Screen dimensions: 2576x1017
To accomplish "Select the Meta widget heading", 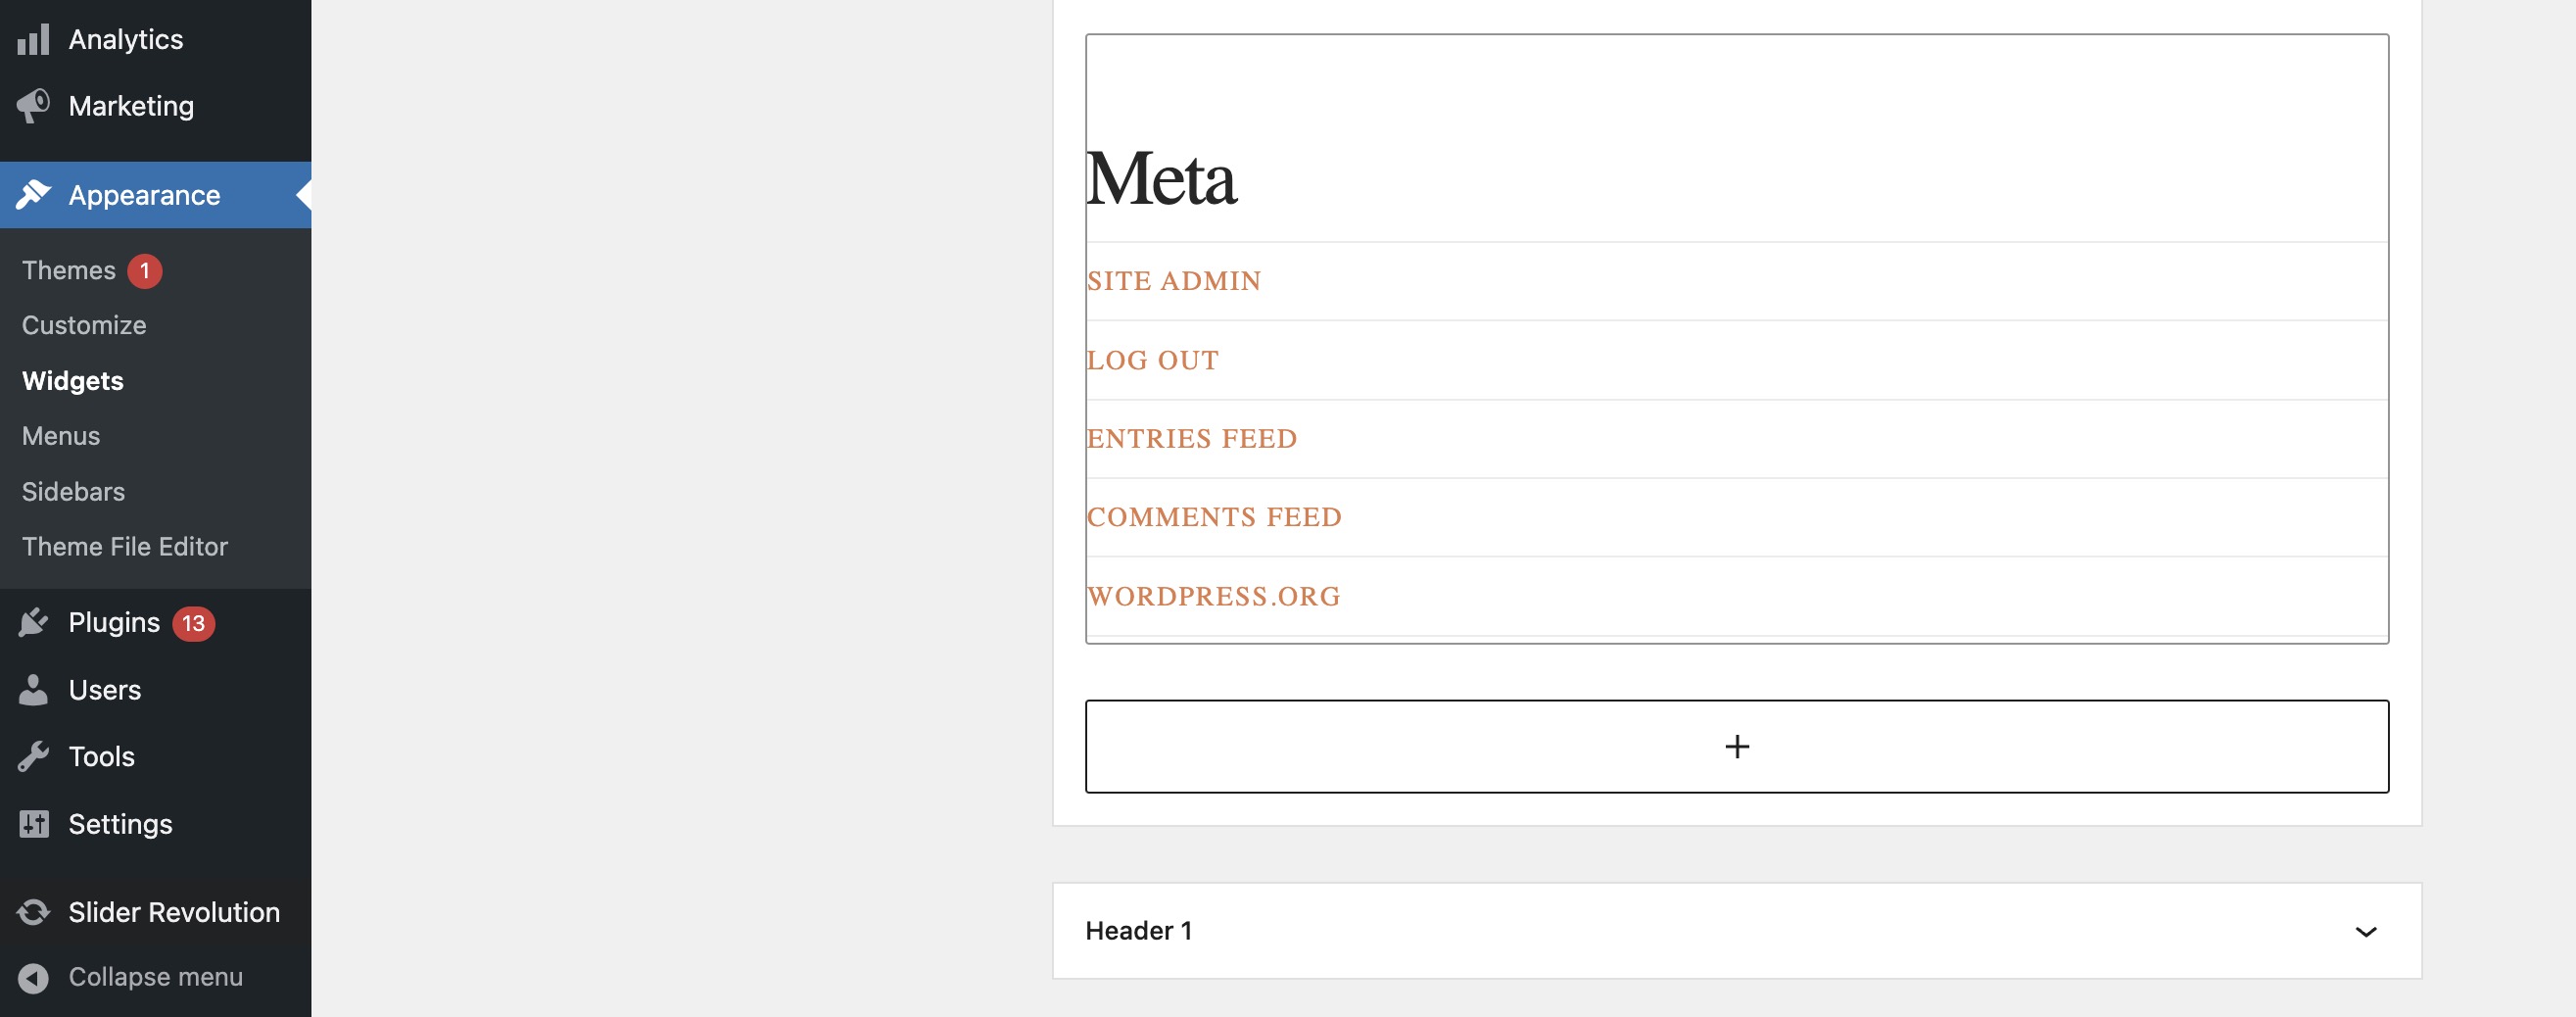I will [1162, 180].
